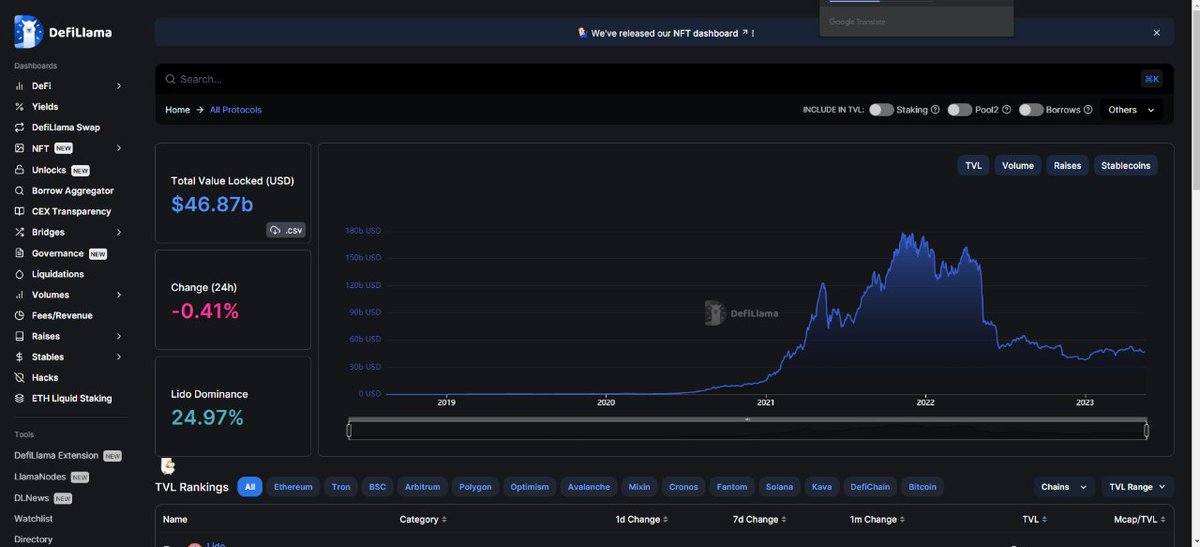Click the Stables dollar icon
Viewport: 1200px width, 547px height.
click(19, 357)
